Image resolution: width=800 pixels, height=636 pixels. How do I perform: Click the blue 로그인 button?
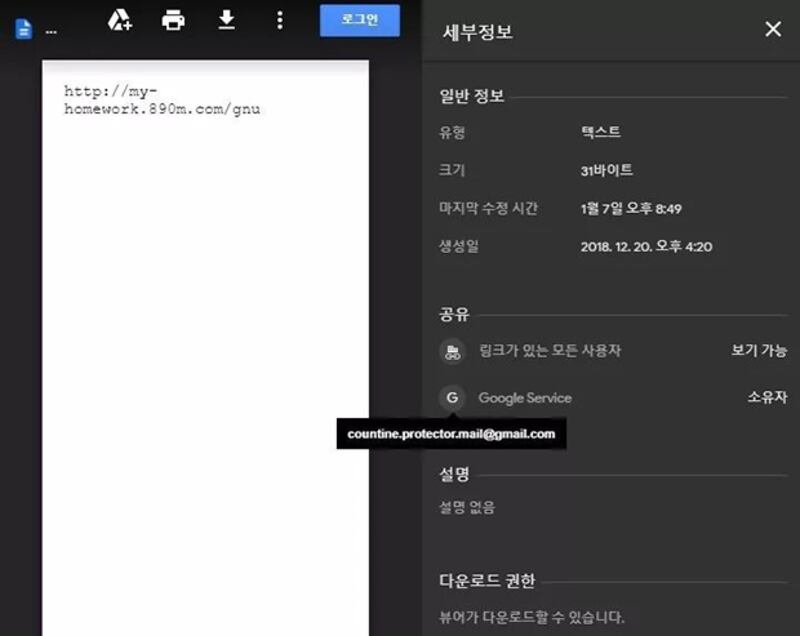[359, 20]
